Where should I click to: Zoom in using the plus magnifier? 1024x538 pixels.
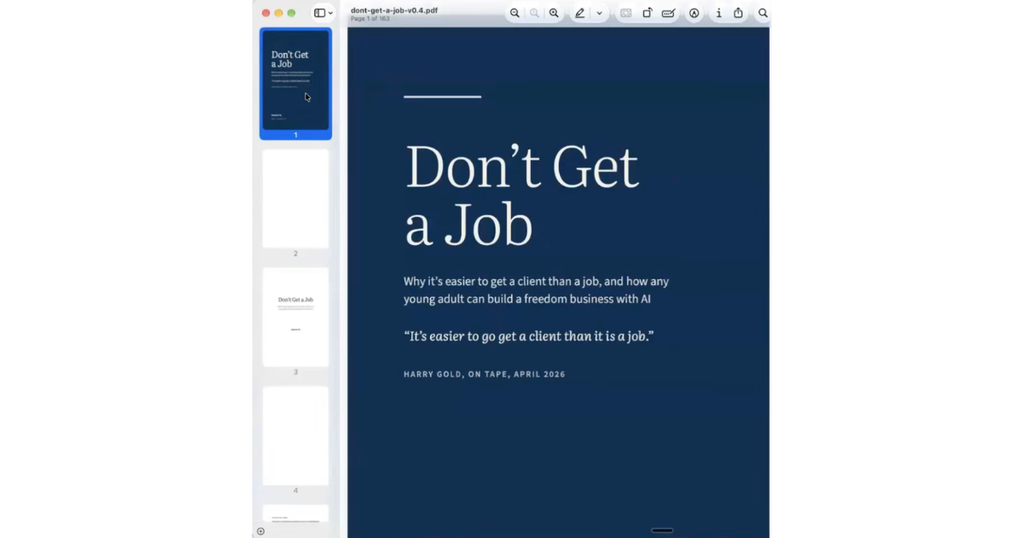[x=554, y=13]
